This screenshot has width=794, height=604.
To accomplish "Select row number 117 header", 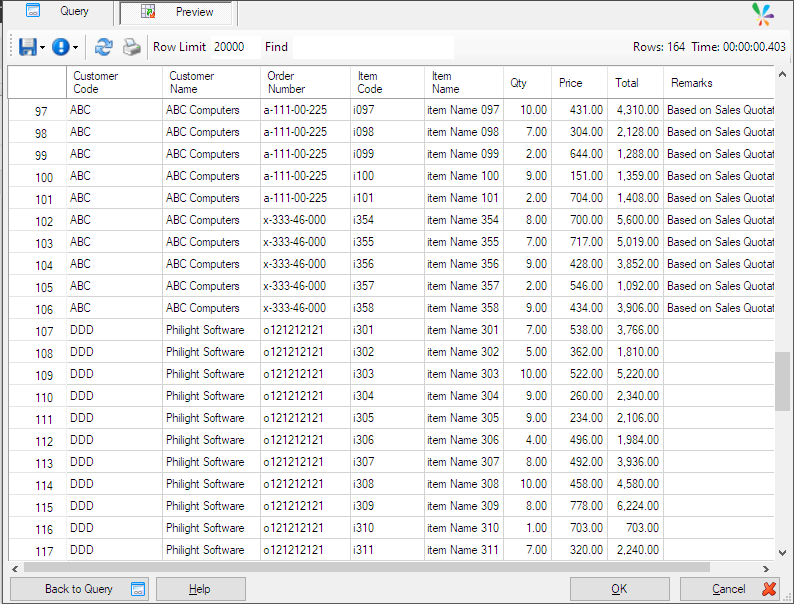I will (37, 550).
